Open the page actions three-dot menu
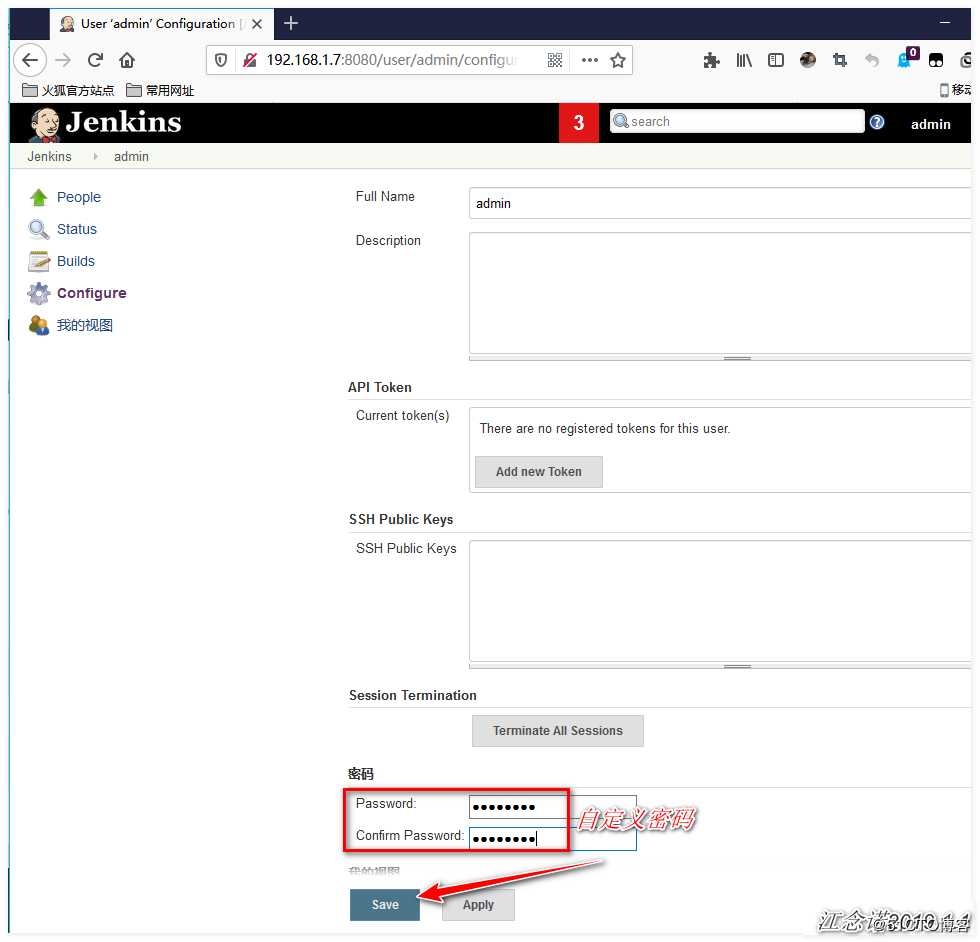The image size is (980, 942). pos(589,60)
